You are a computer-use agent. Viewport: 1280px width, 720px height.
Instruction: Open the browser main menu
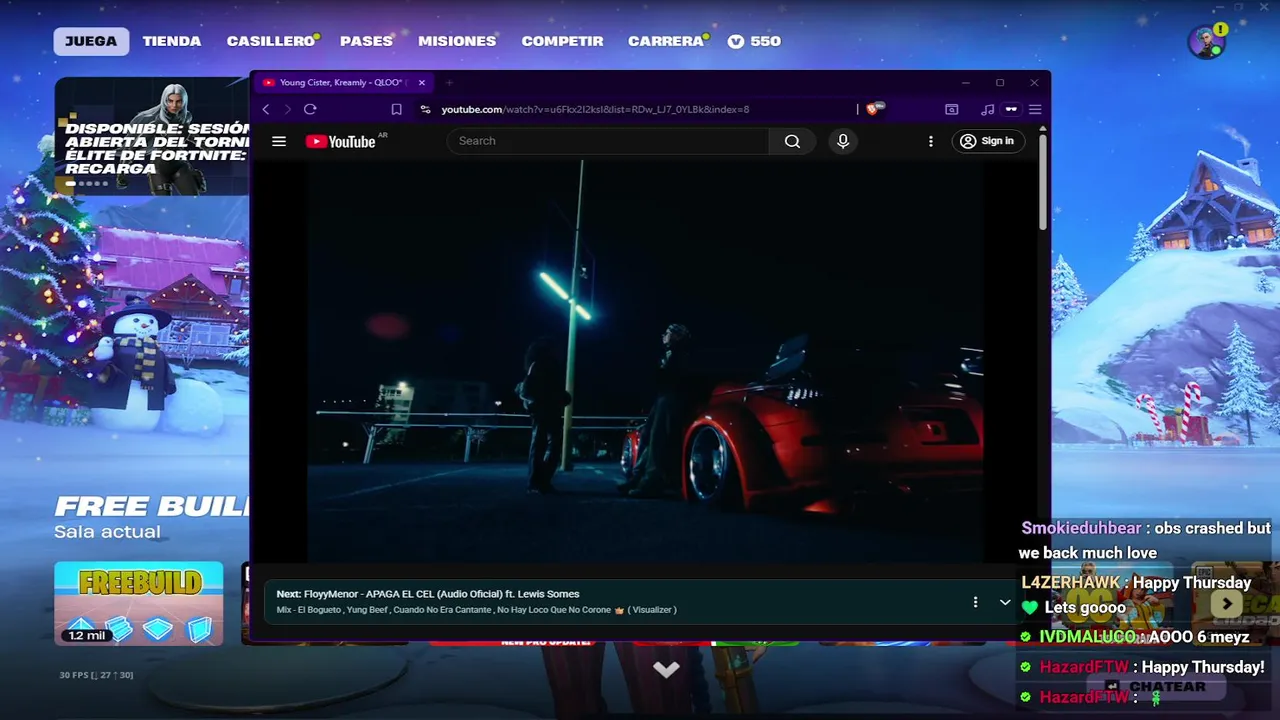pos(1035,109)
